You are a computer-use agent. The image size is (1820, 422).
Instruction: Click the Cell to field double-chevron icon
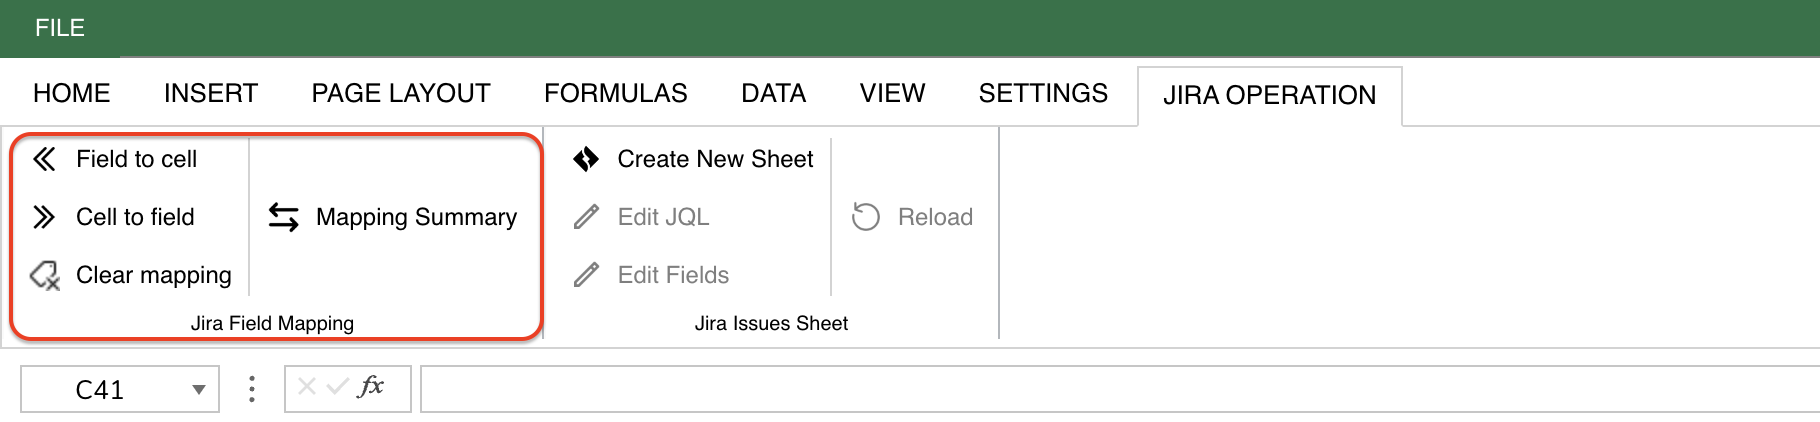(44, 217)
